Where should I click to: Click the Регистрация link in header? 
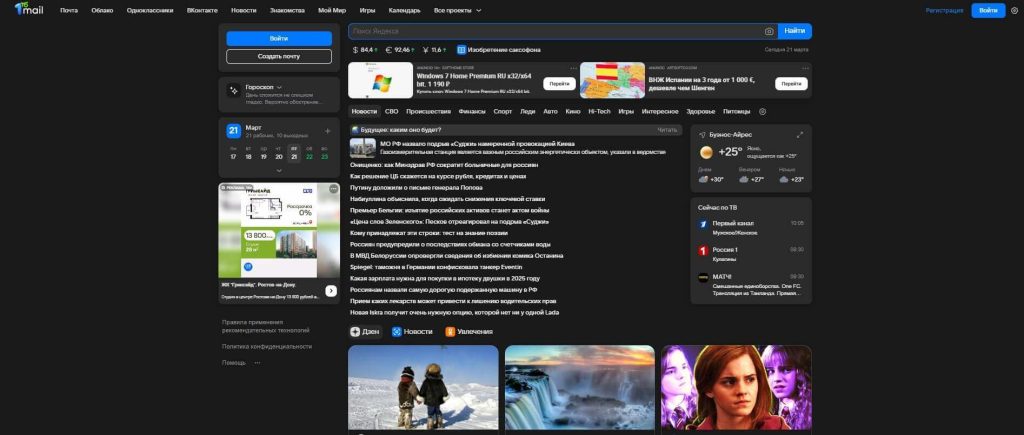pyautogui.click(x=944, y=10)
